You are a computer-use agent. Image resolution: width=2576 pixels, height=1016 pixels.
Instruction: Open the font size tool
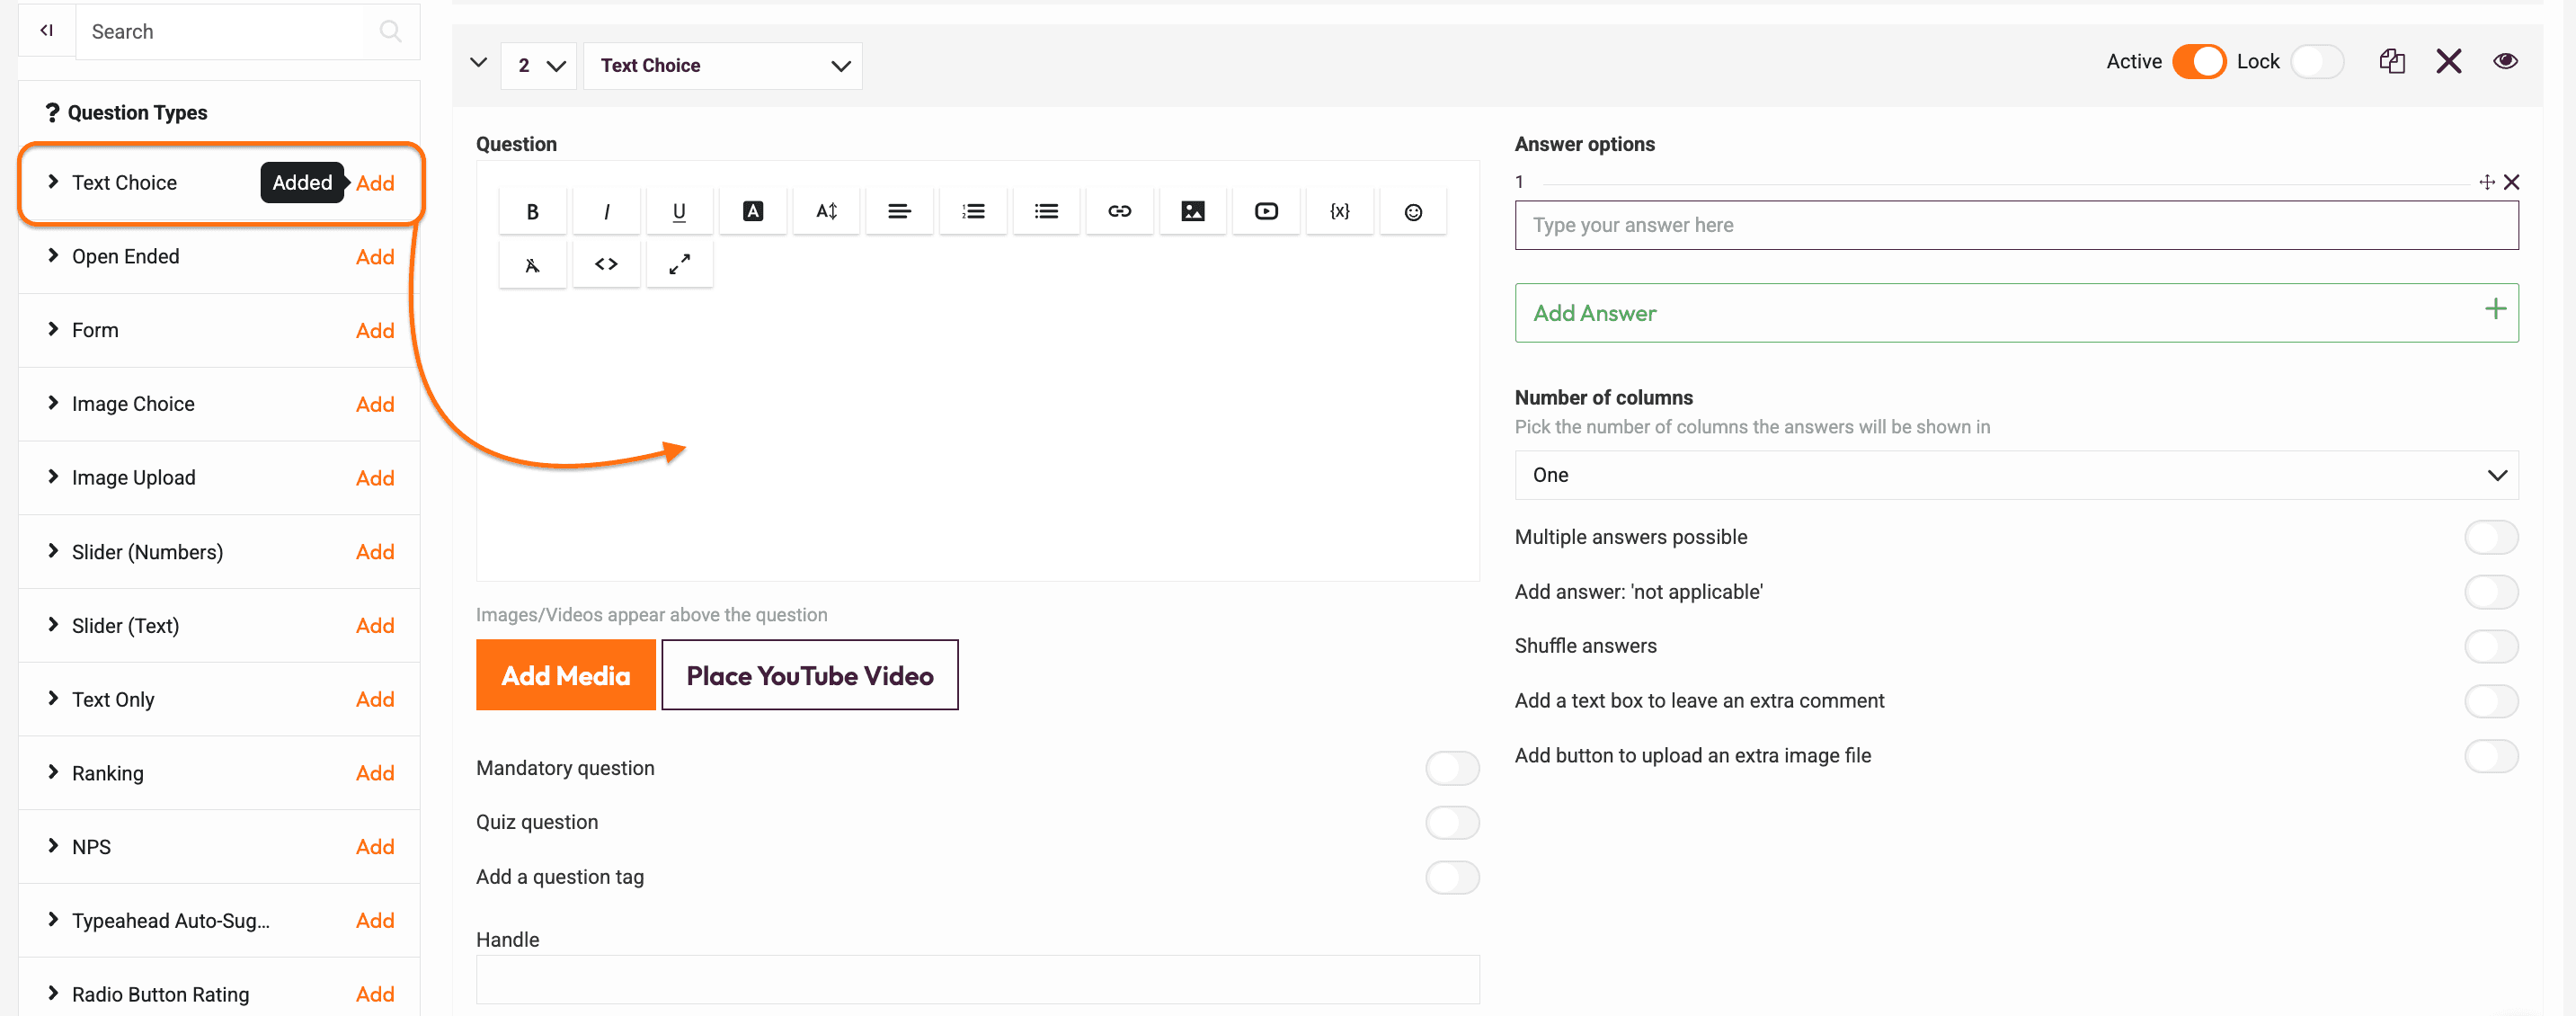(x=826, y=211)
